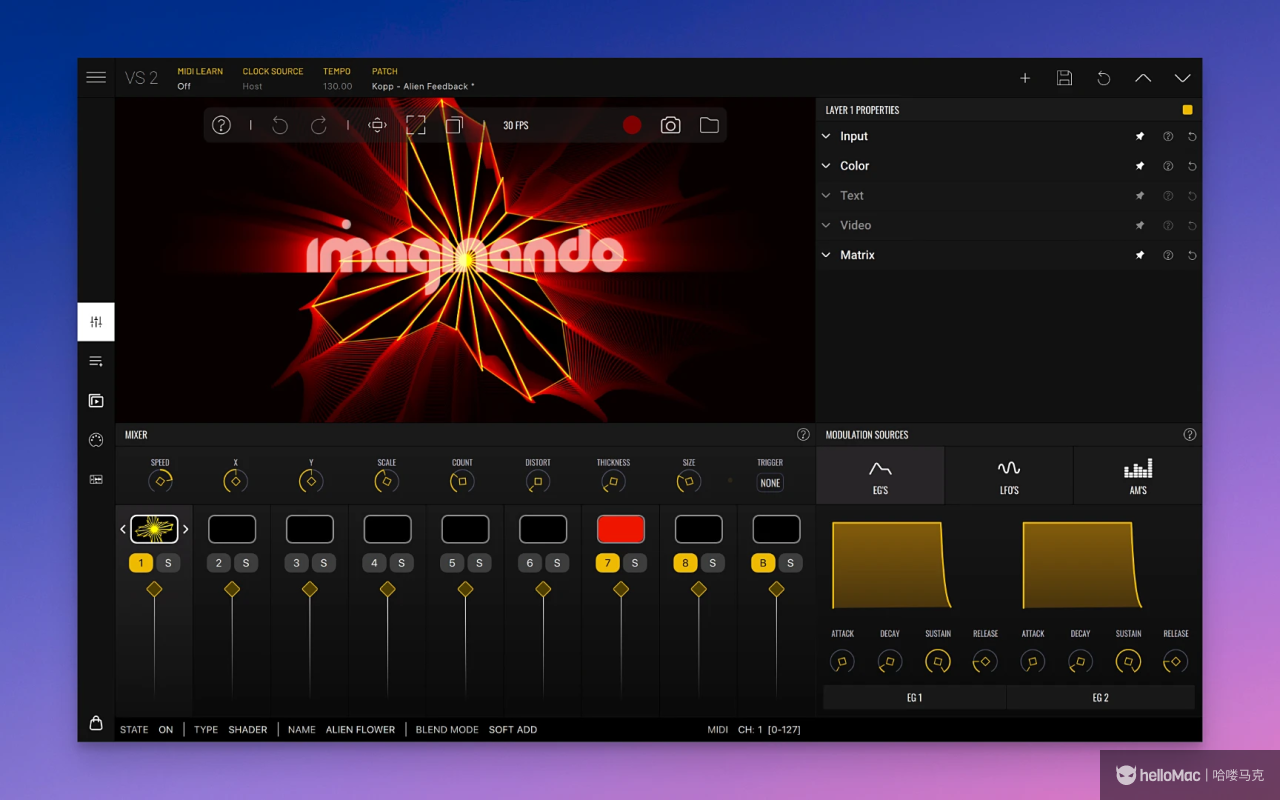Go to previous patch with up arrow

point(1143,78)
